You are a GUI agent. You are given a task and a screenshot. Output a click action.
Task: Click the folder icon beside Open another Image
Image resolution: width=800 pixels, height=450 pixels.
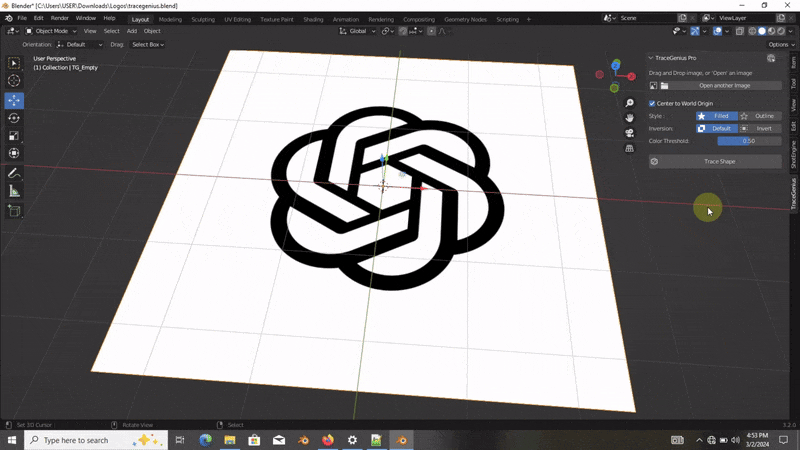[x=664, y=86]
